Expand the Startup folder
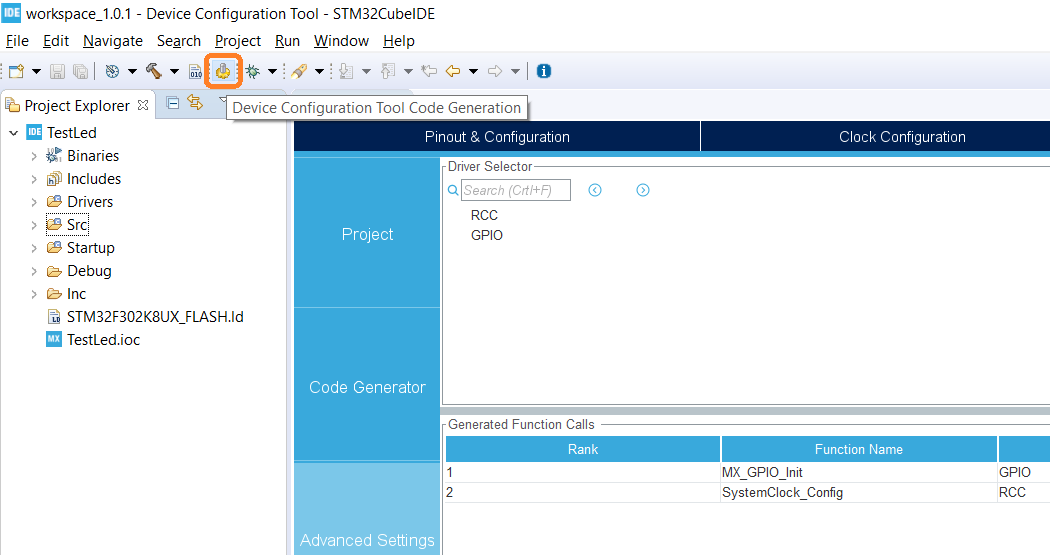 click(x=33, y=248)
